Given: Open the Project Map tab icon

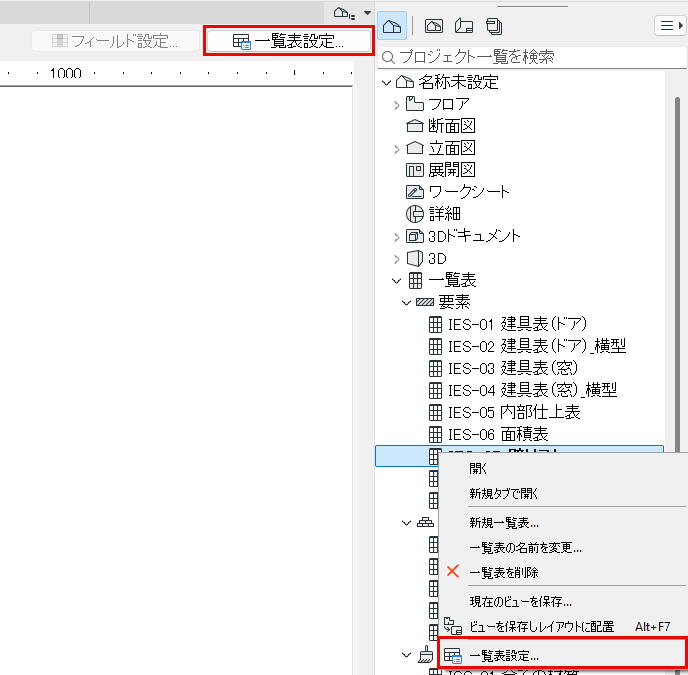Looking at the screenshot, I should point(391,26).
